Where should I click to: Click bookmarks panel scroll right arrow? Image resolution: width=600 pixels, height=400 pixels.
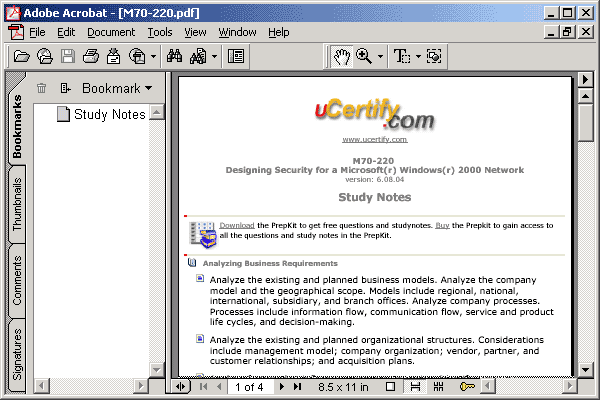pos(141,386)
